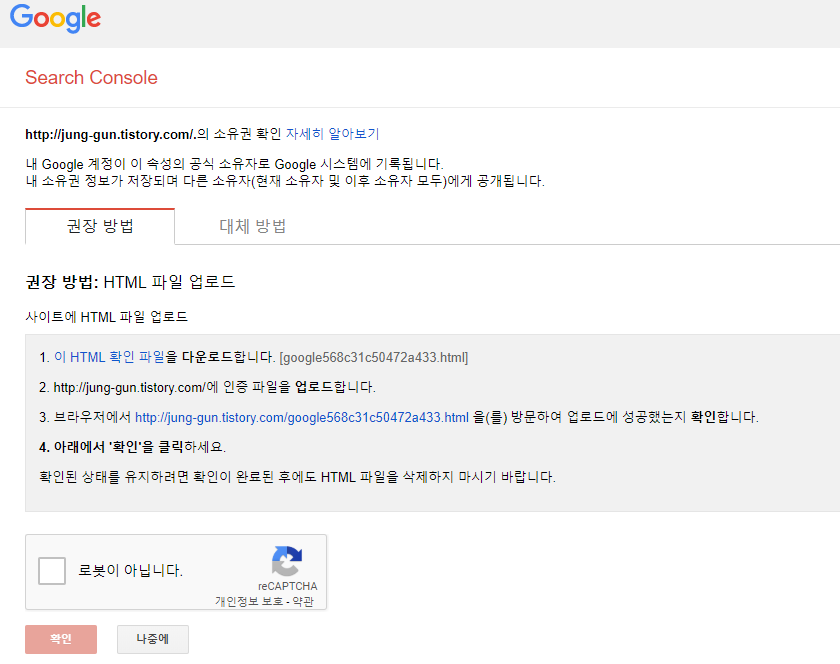This screenshot has height=664, width=840.
Task: Click the text '사이트에 HTML 파일 업로드'
Action: tap(107, 317)
